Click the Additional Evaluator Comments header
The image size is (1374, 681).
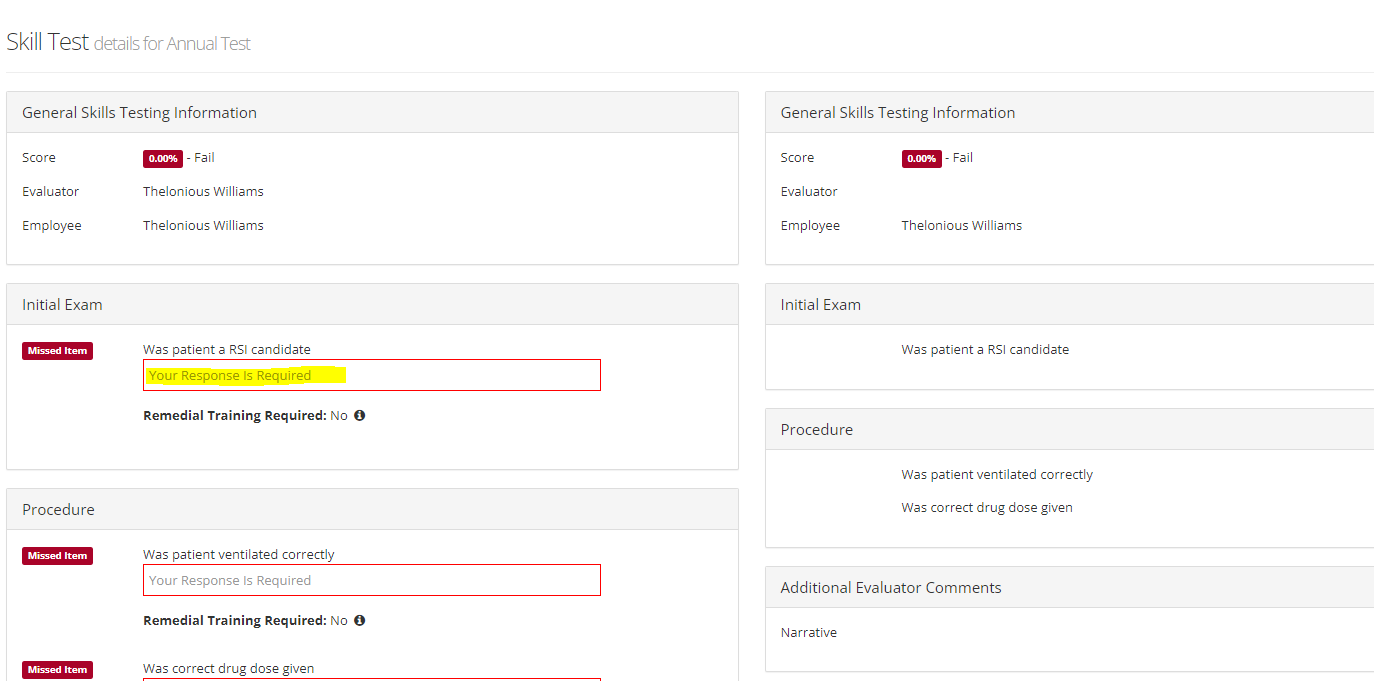pyautogui.click(x=890, y=588)
